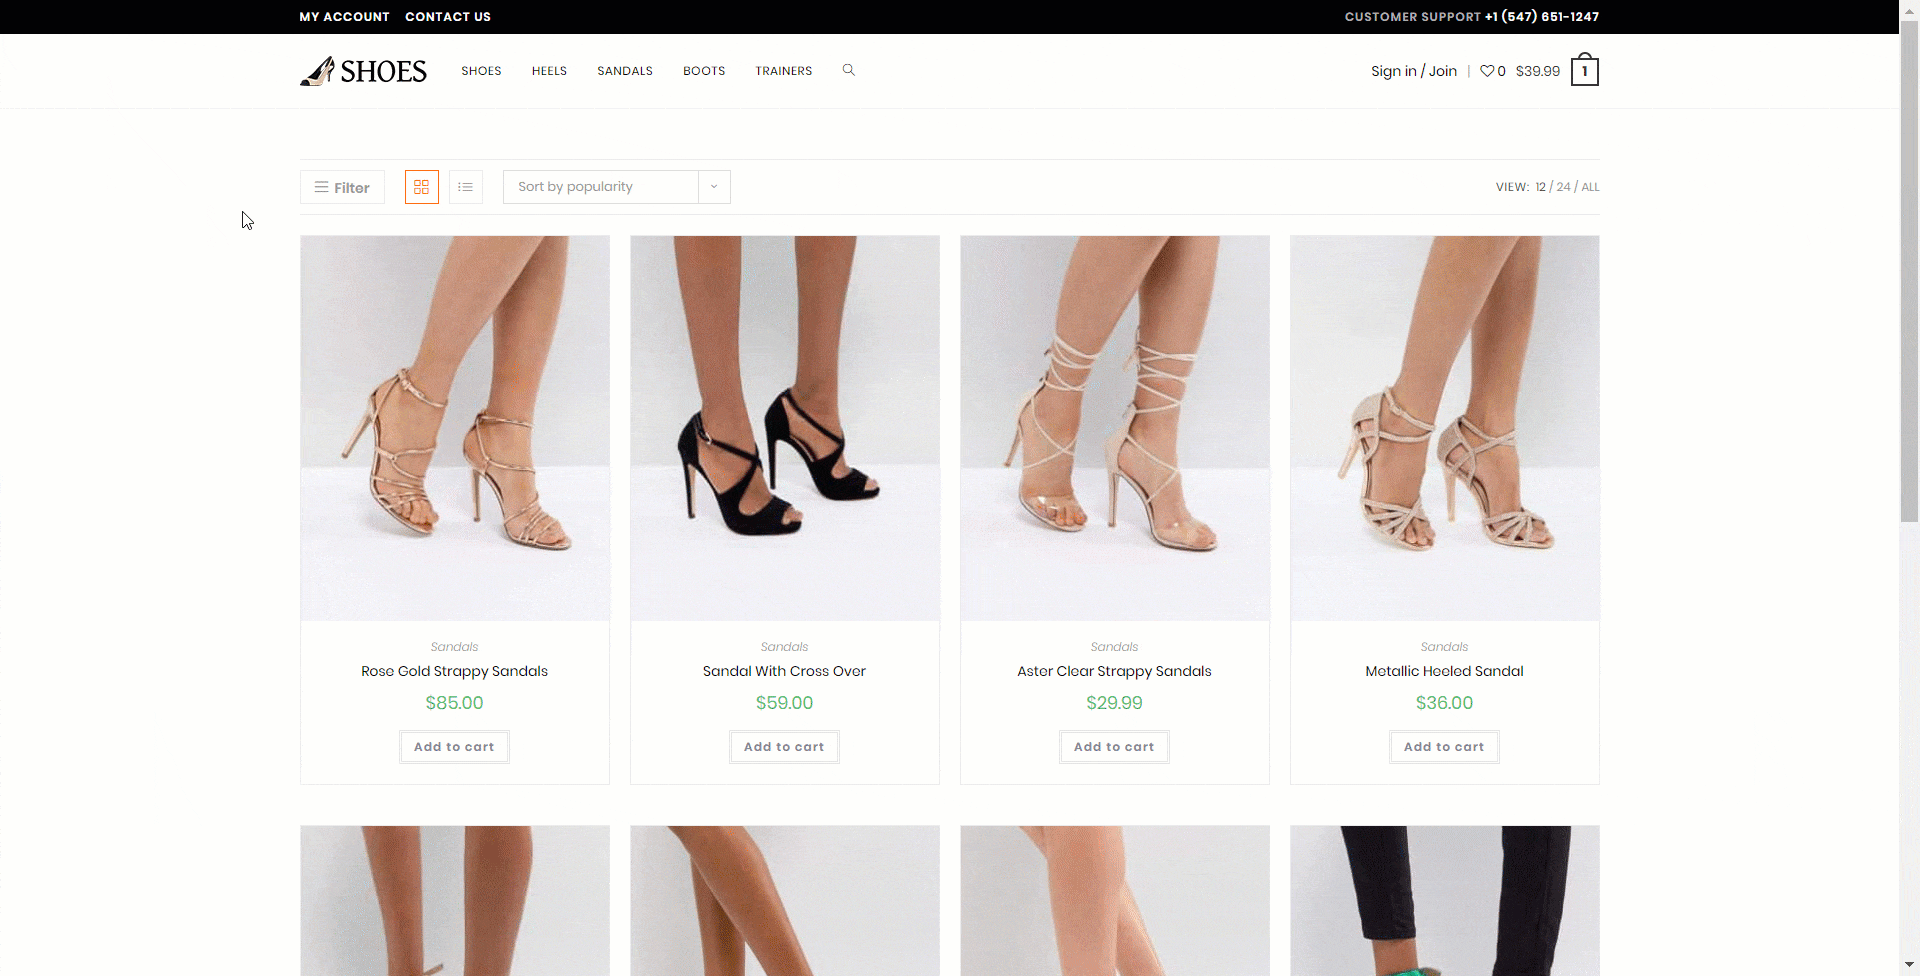Screen dimensions: 1920x976
Task: Switch to list view layout
Action: pos(466,187)
